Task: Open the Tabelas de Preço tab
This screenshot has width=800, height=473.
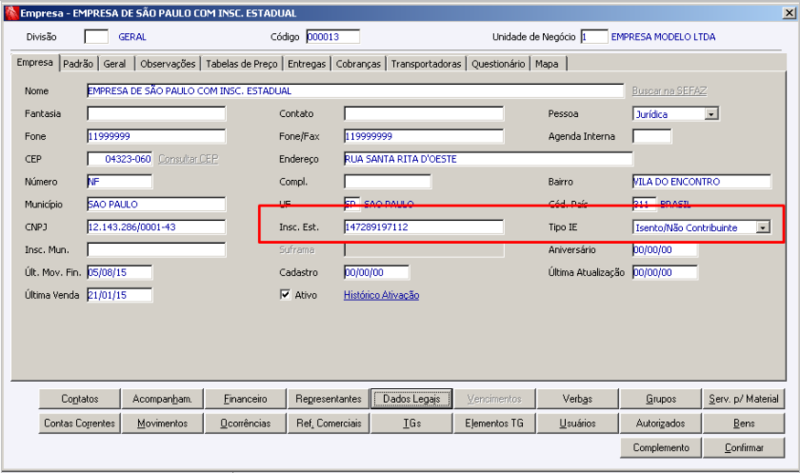Action: [x=242, y=64]
